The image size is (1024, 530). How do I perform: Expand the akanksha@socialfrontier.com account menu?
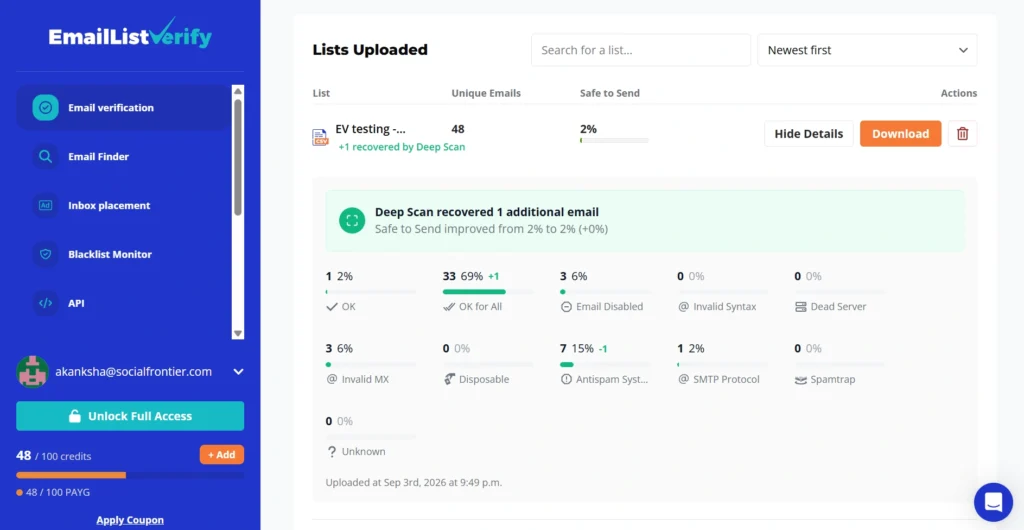(x=238, y=372)
